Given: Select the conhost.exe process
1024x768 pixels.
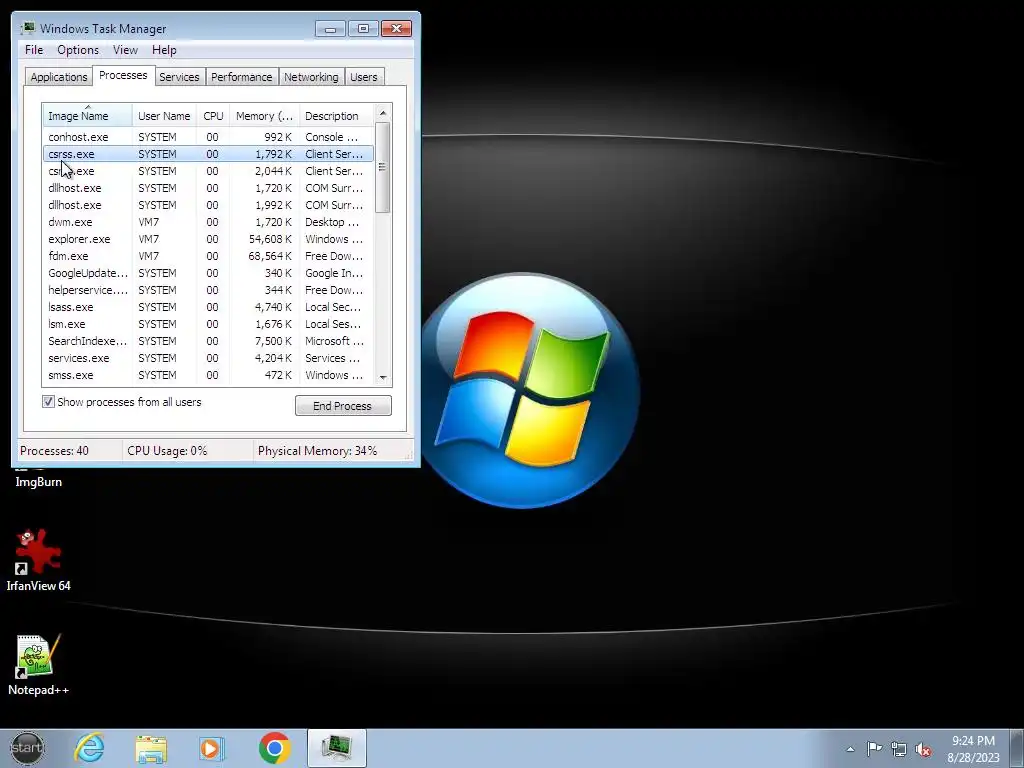Looking at the screenshot, I should pyautogui.click(x=208, y=137).
